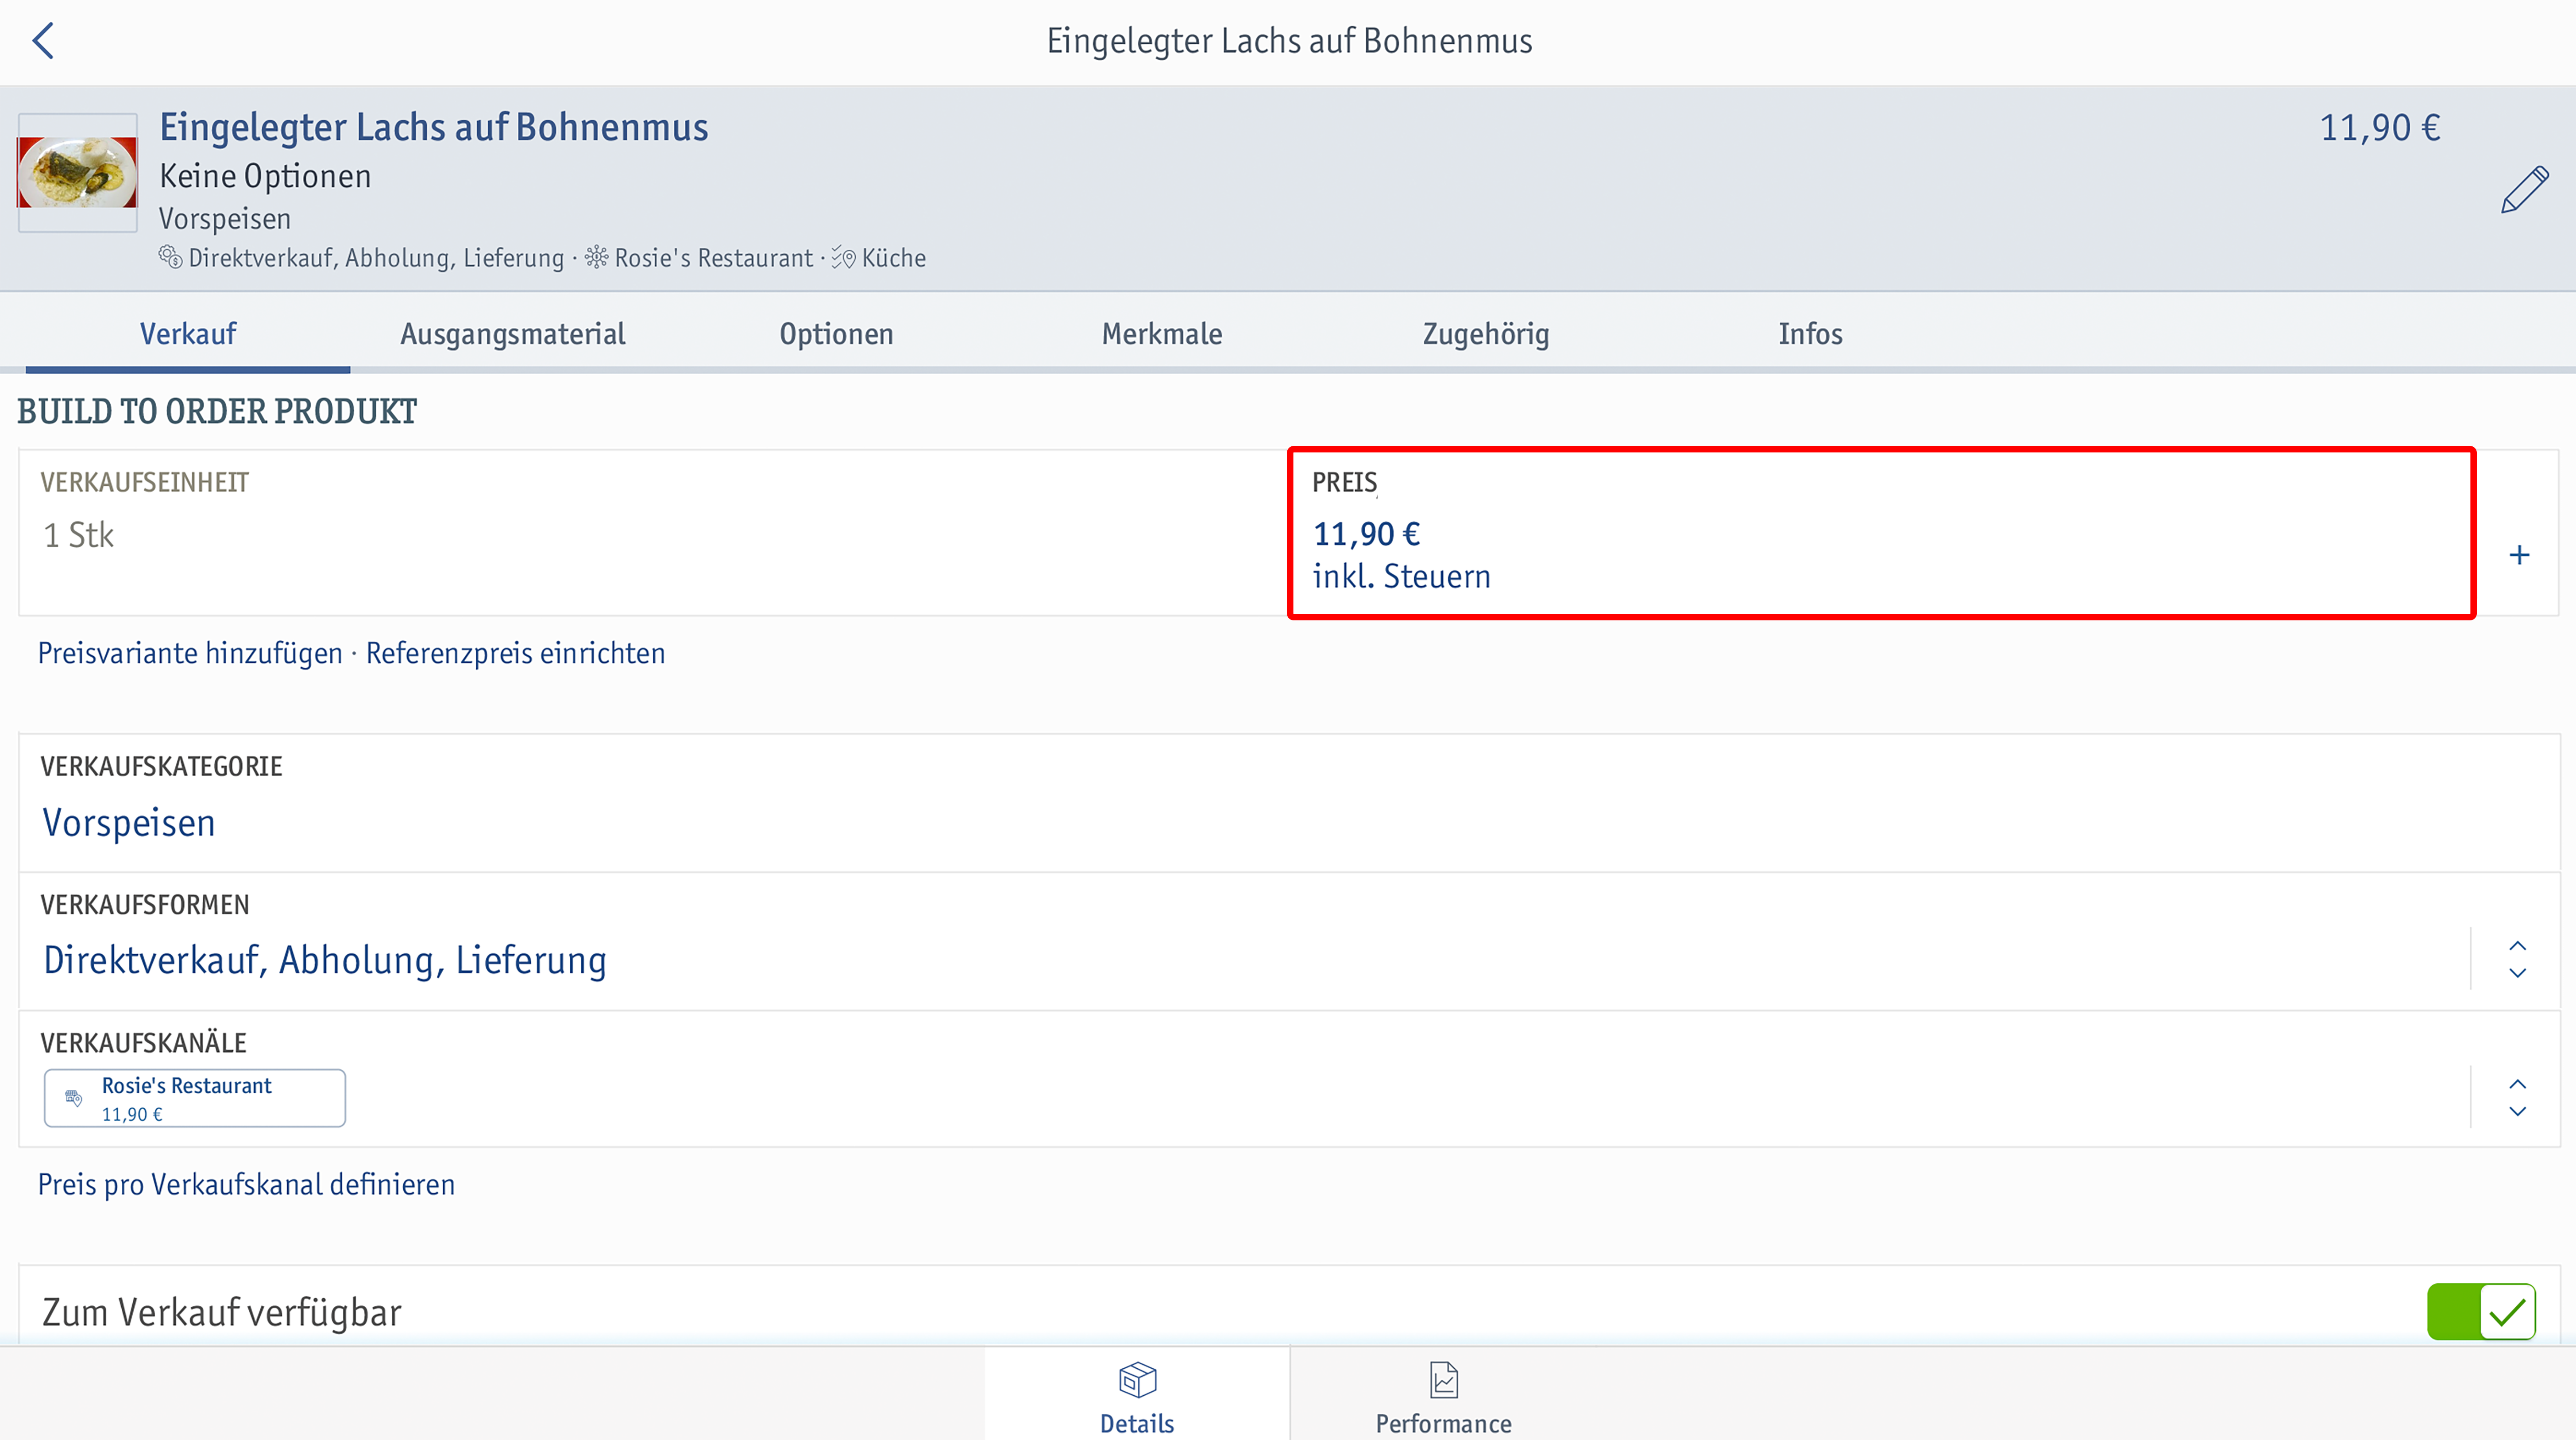Click the Verkaufseinheit 1 Stk field
Screen dimensions: 2576x1440
point(654,533)
